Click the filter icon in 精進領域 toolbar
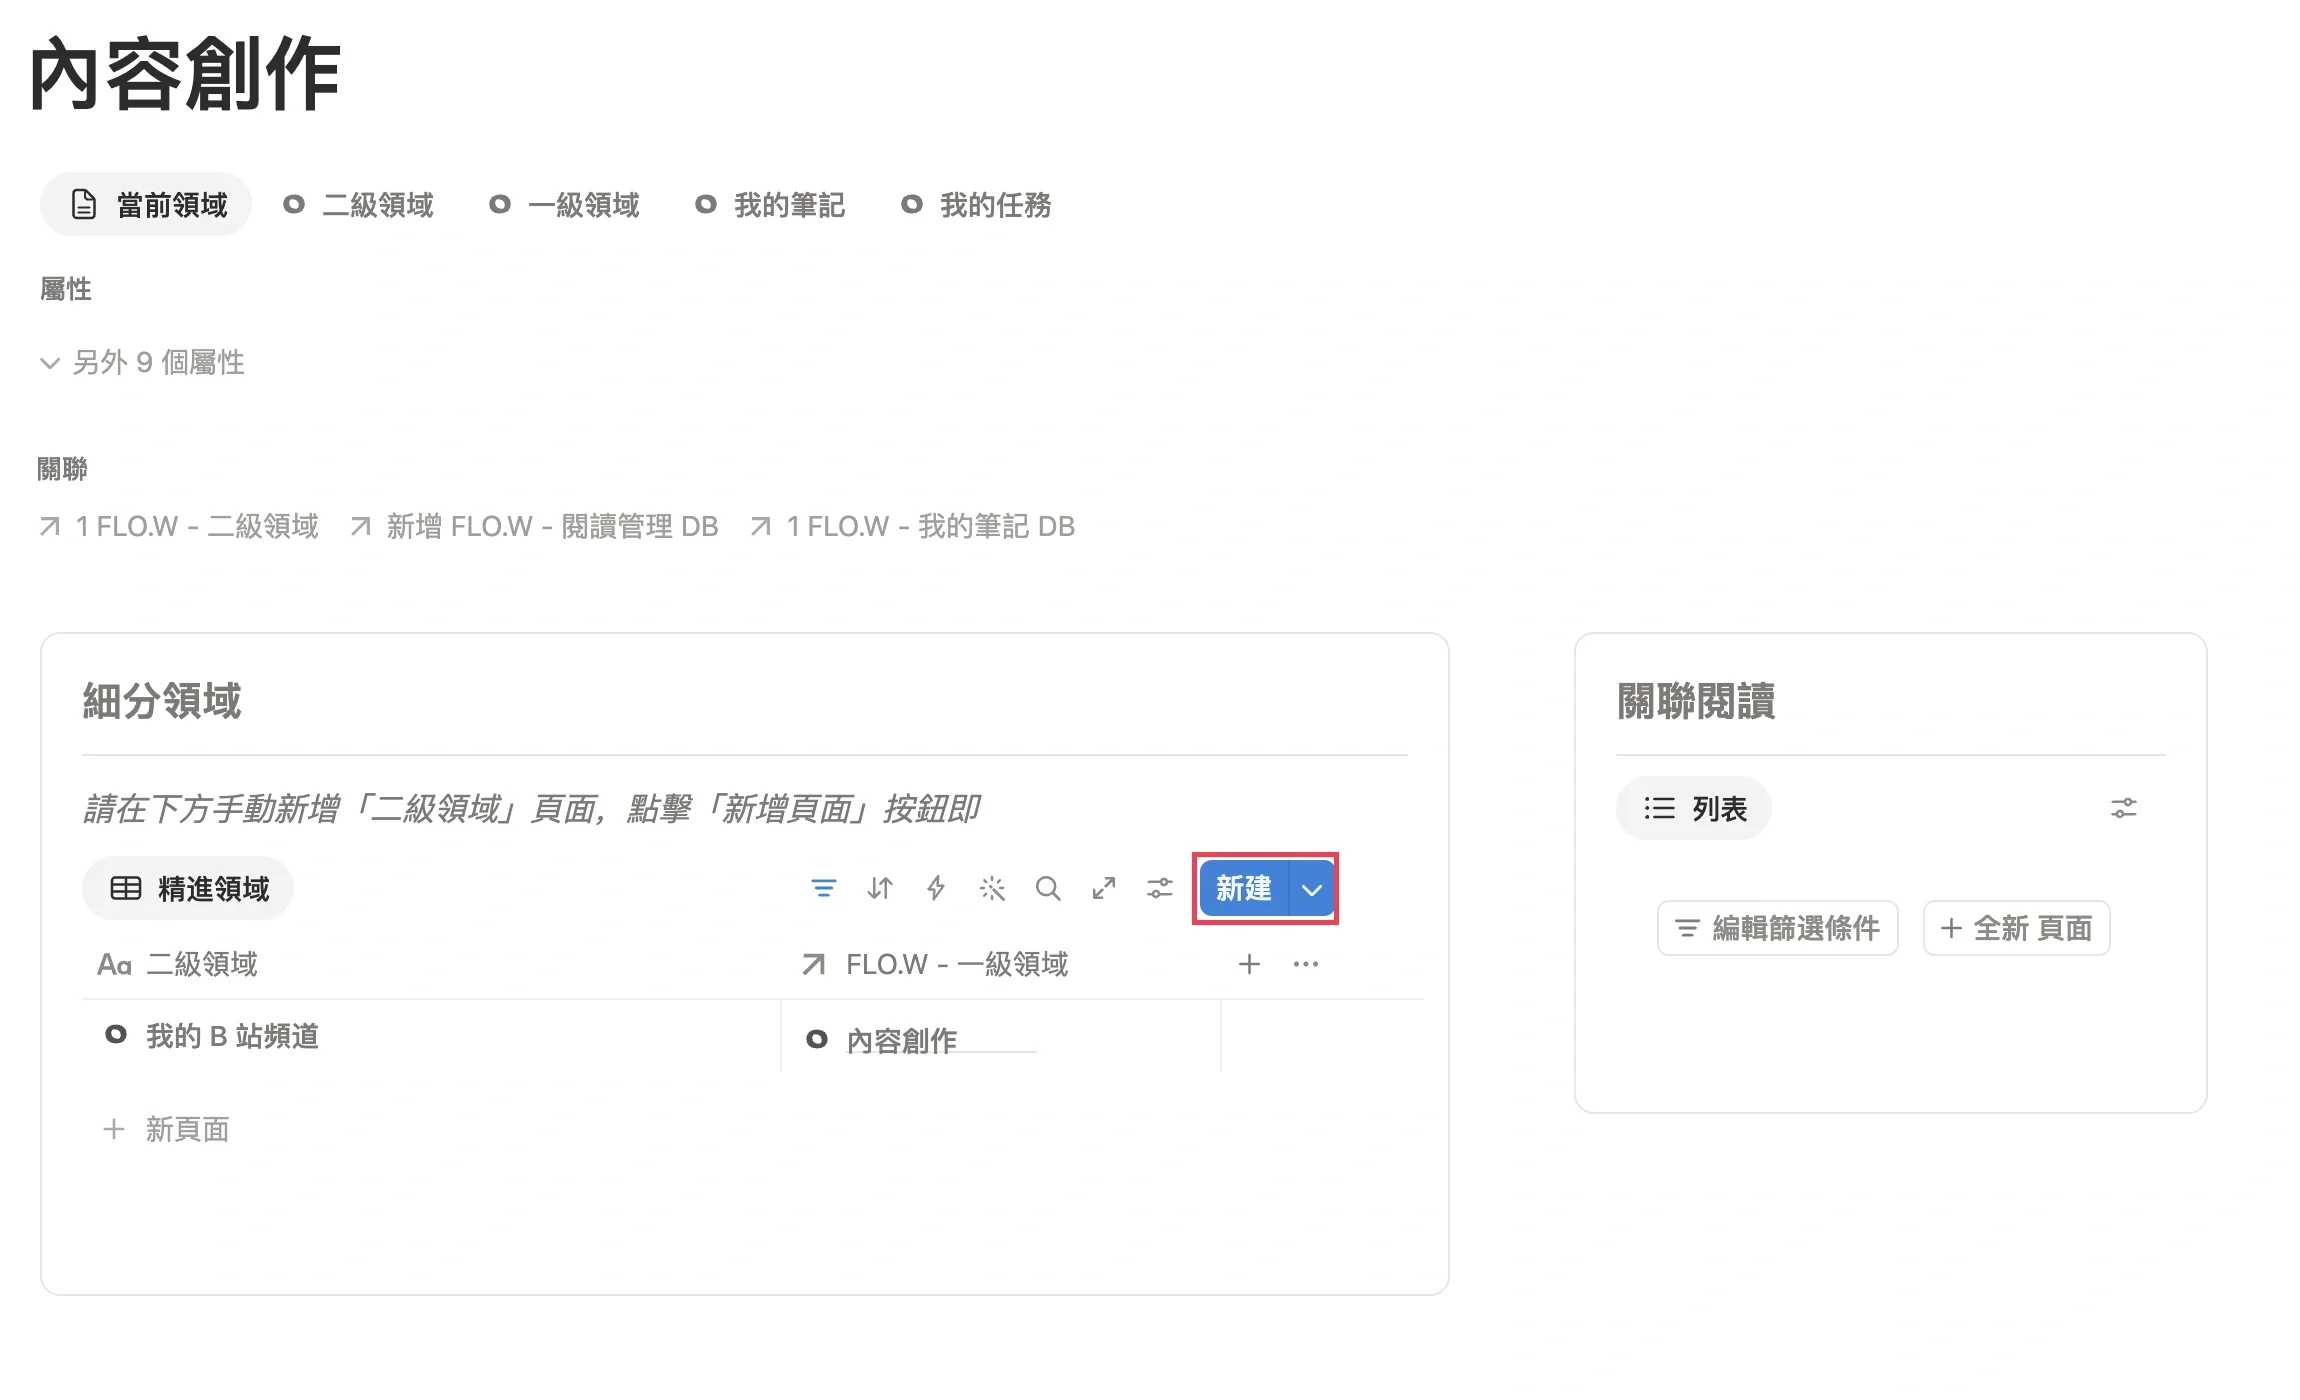Viewport: 2300px width, 1400px height. pyautogui.click(x=823, y=888)
